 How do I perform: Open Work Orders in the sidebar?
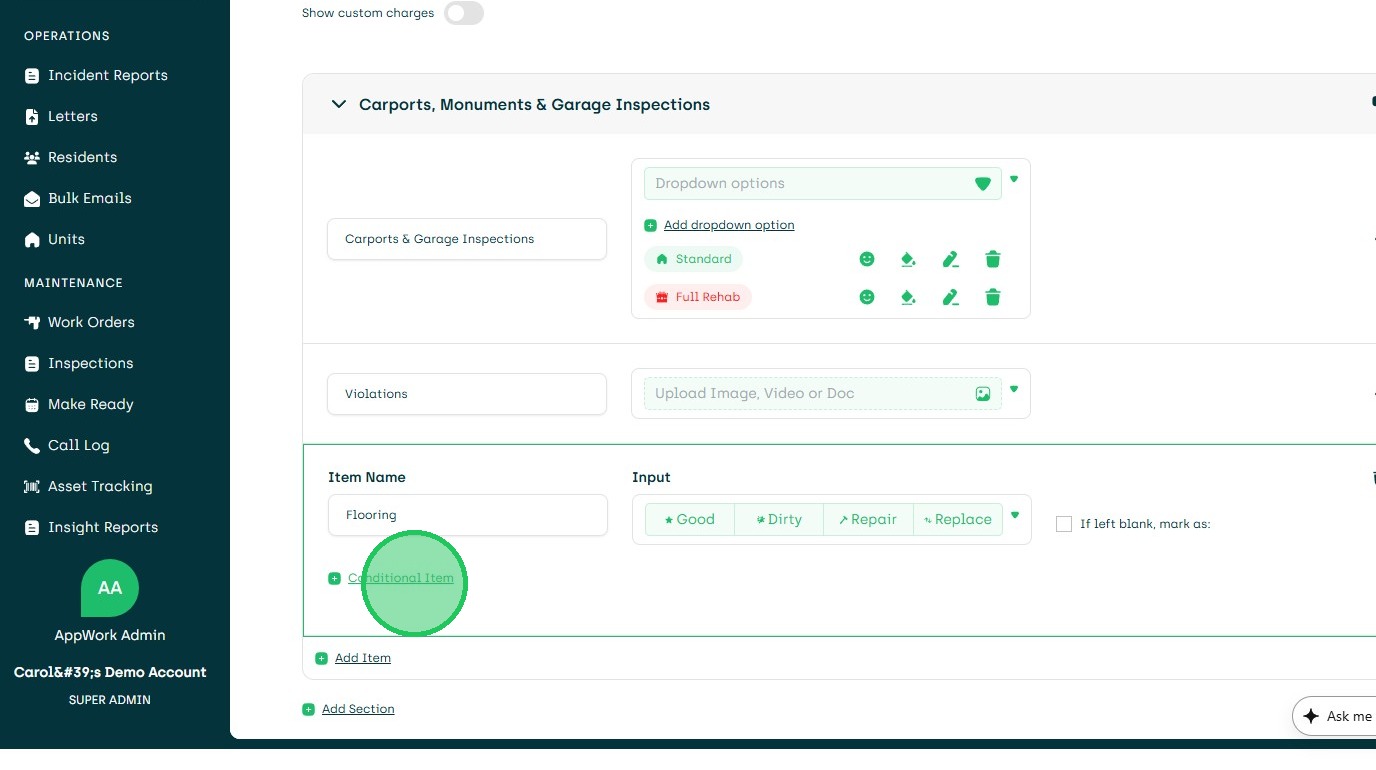click(x=91, y=322)
